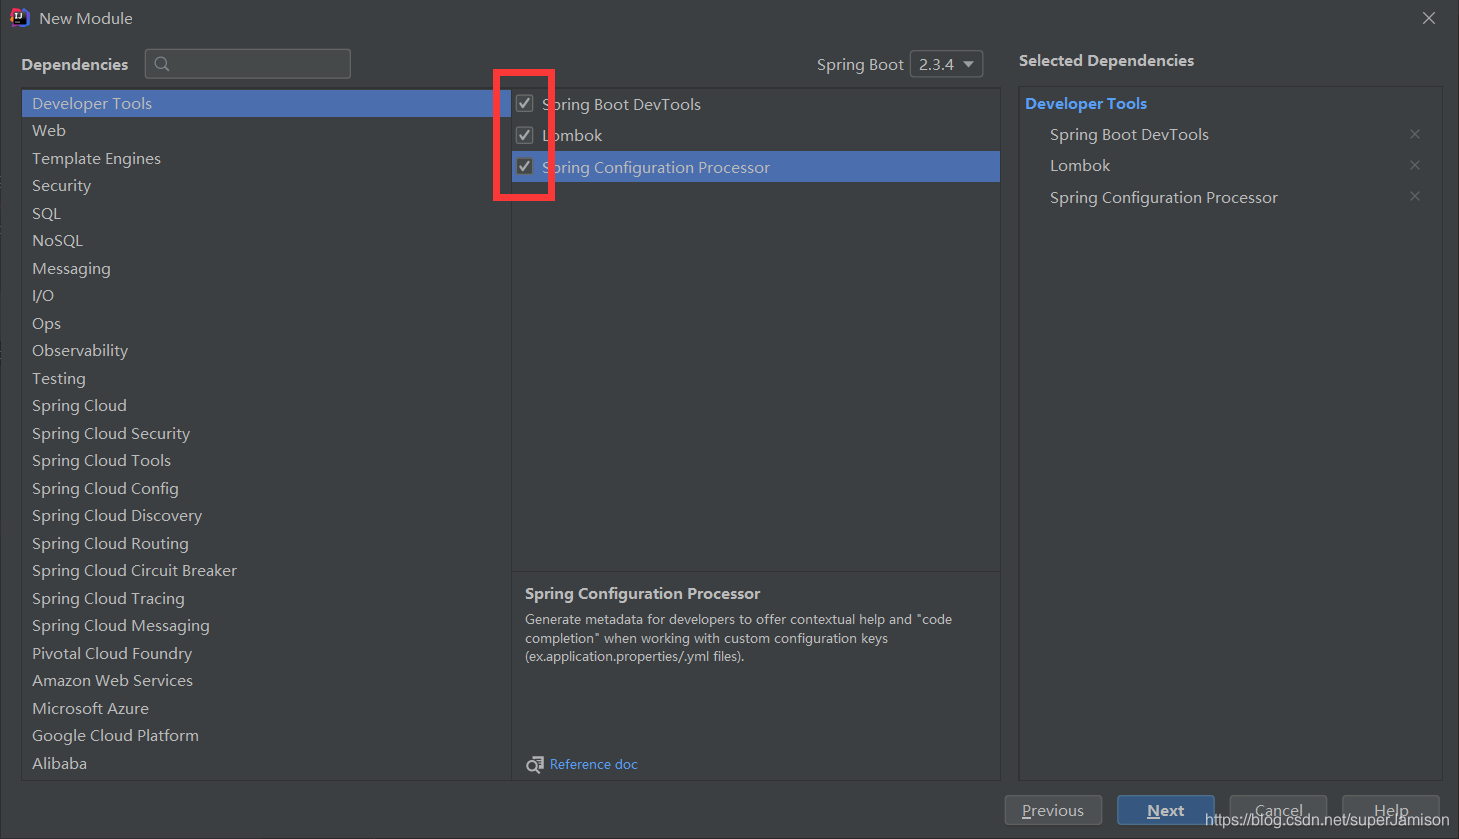
Task: Uncheck Spring Boot DevTools checkbox
Action: [524, 103]
